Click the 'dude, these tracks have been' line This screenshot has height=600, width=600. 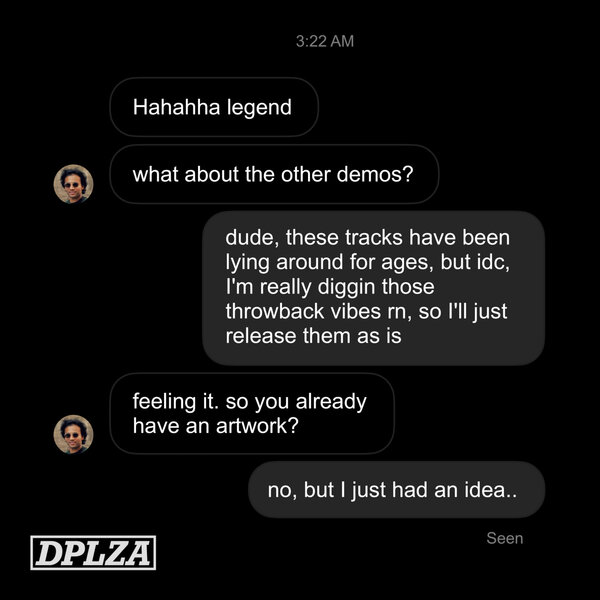coord(368,238)
